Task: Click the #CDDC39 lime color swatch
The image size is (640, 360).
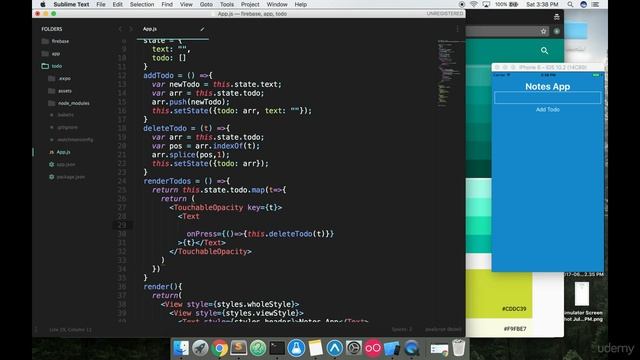Action: [x=499, y=293]
